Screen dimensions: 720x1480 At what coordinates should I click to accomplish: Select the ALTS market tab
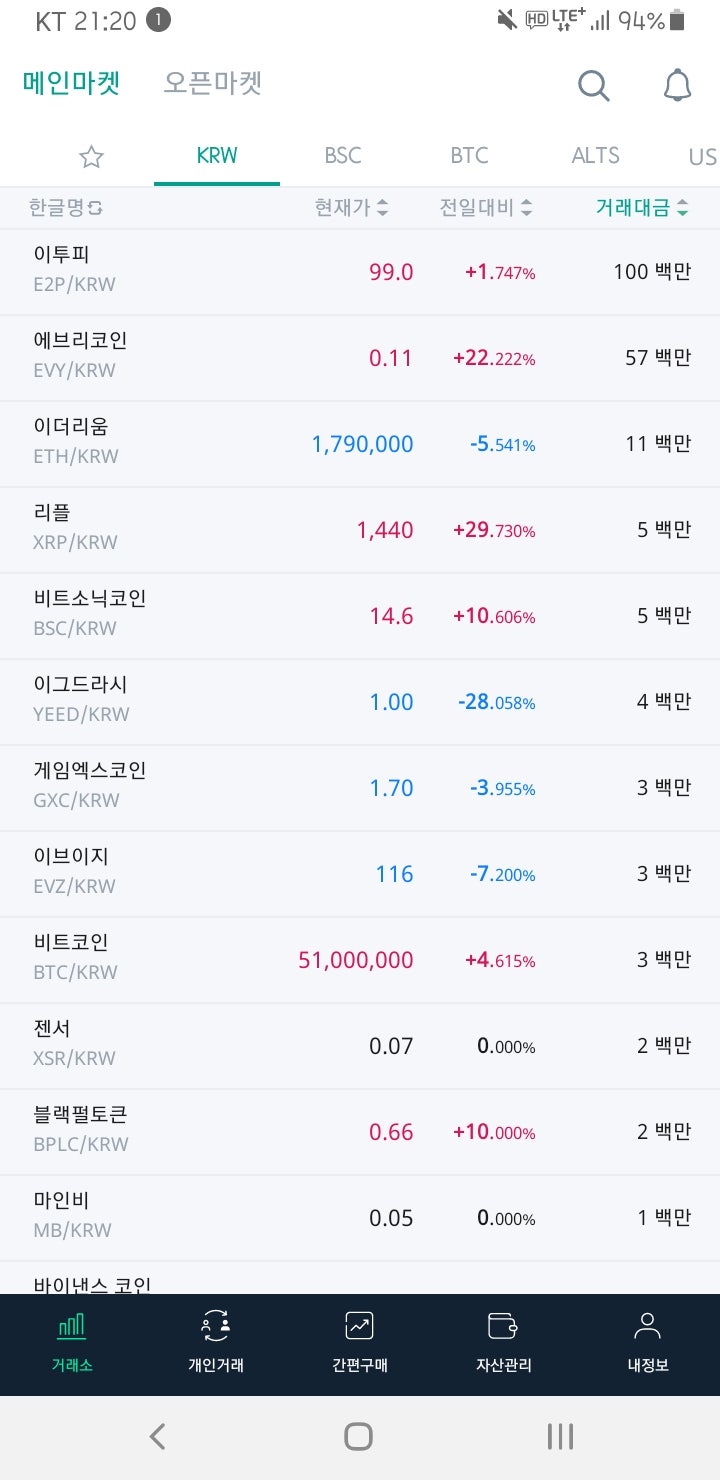(595, 156)
